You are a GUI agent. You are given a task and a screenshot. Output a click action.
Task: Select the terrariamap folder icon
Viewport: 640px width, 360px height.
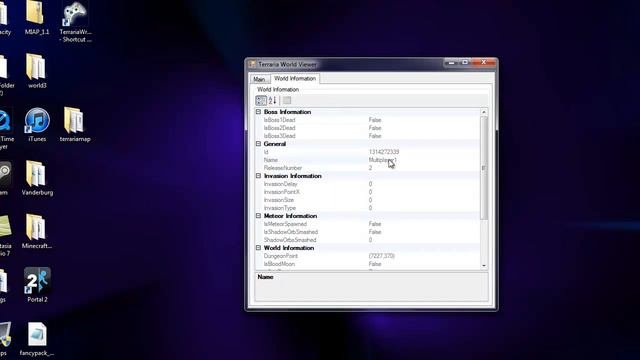75,125
